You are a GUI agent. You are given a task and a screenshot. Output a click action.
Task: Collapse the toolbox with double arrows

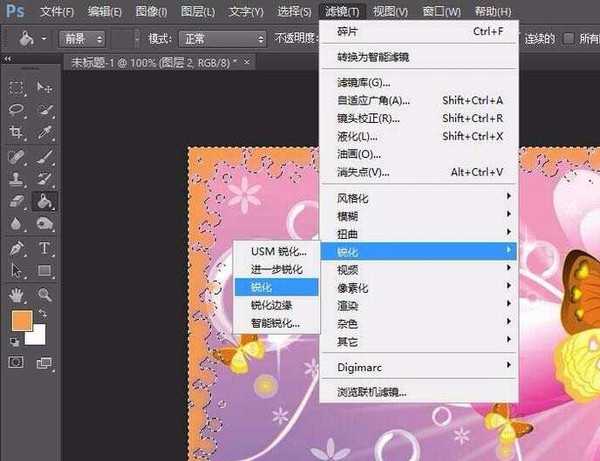pyautogui.click(x=8, y=59)
